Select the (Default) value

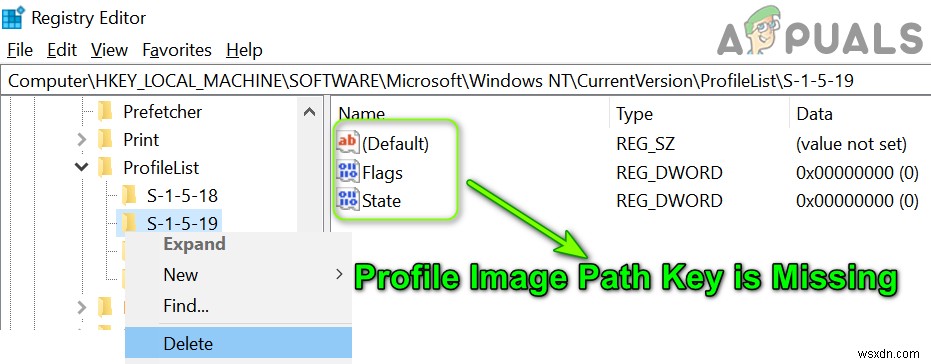(395, 143)
